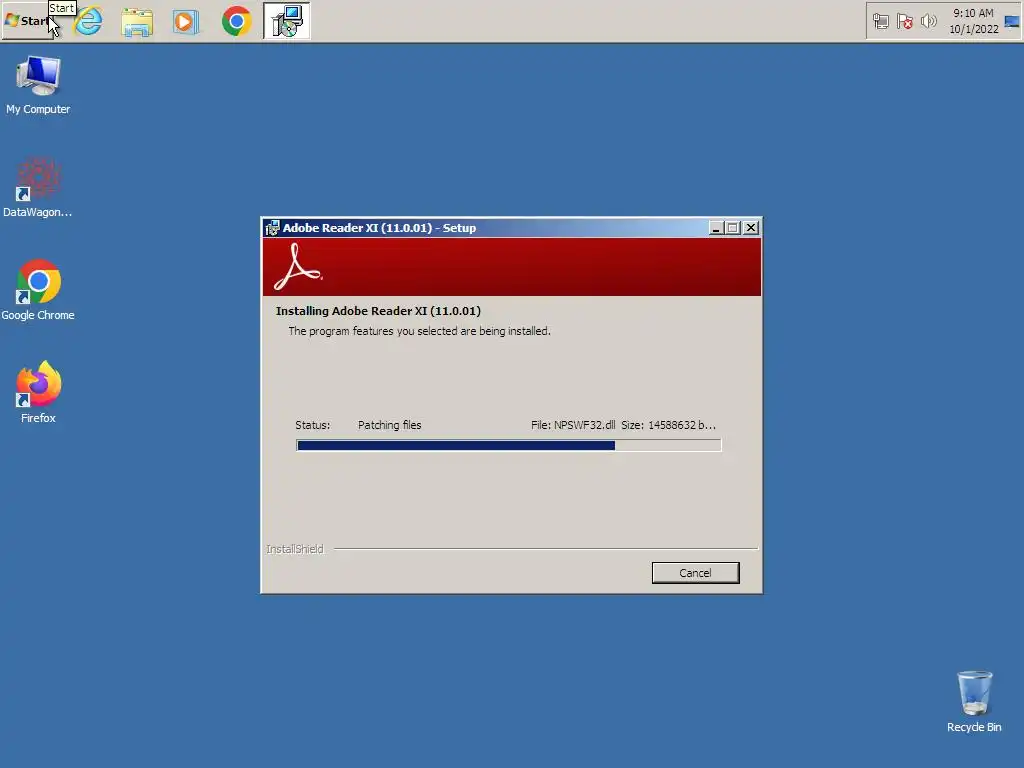Select the Google Chrome desktop shortcut
Viewport: 1024px width, 768px height.
38,290
